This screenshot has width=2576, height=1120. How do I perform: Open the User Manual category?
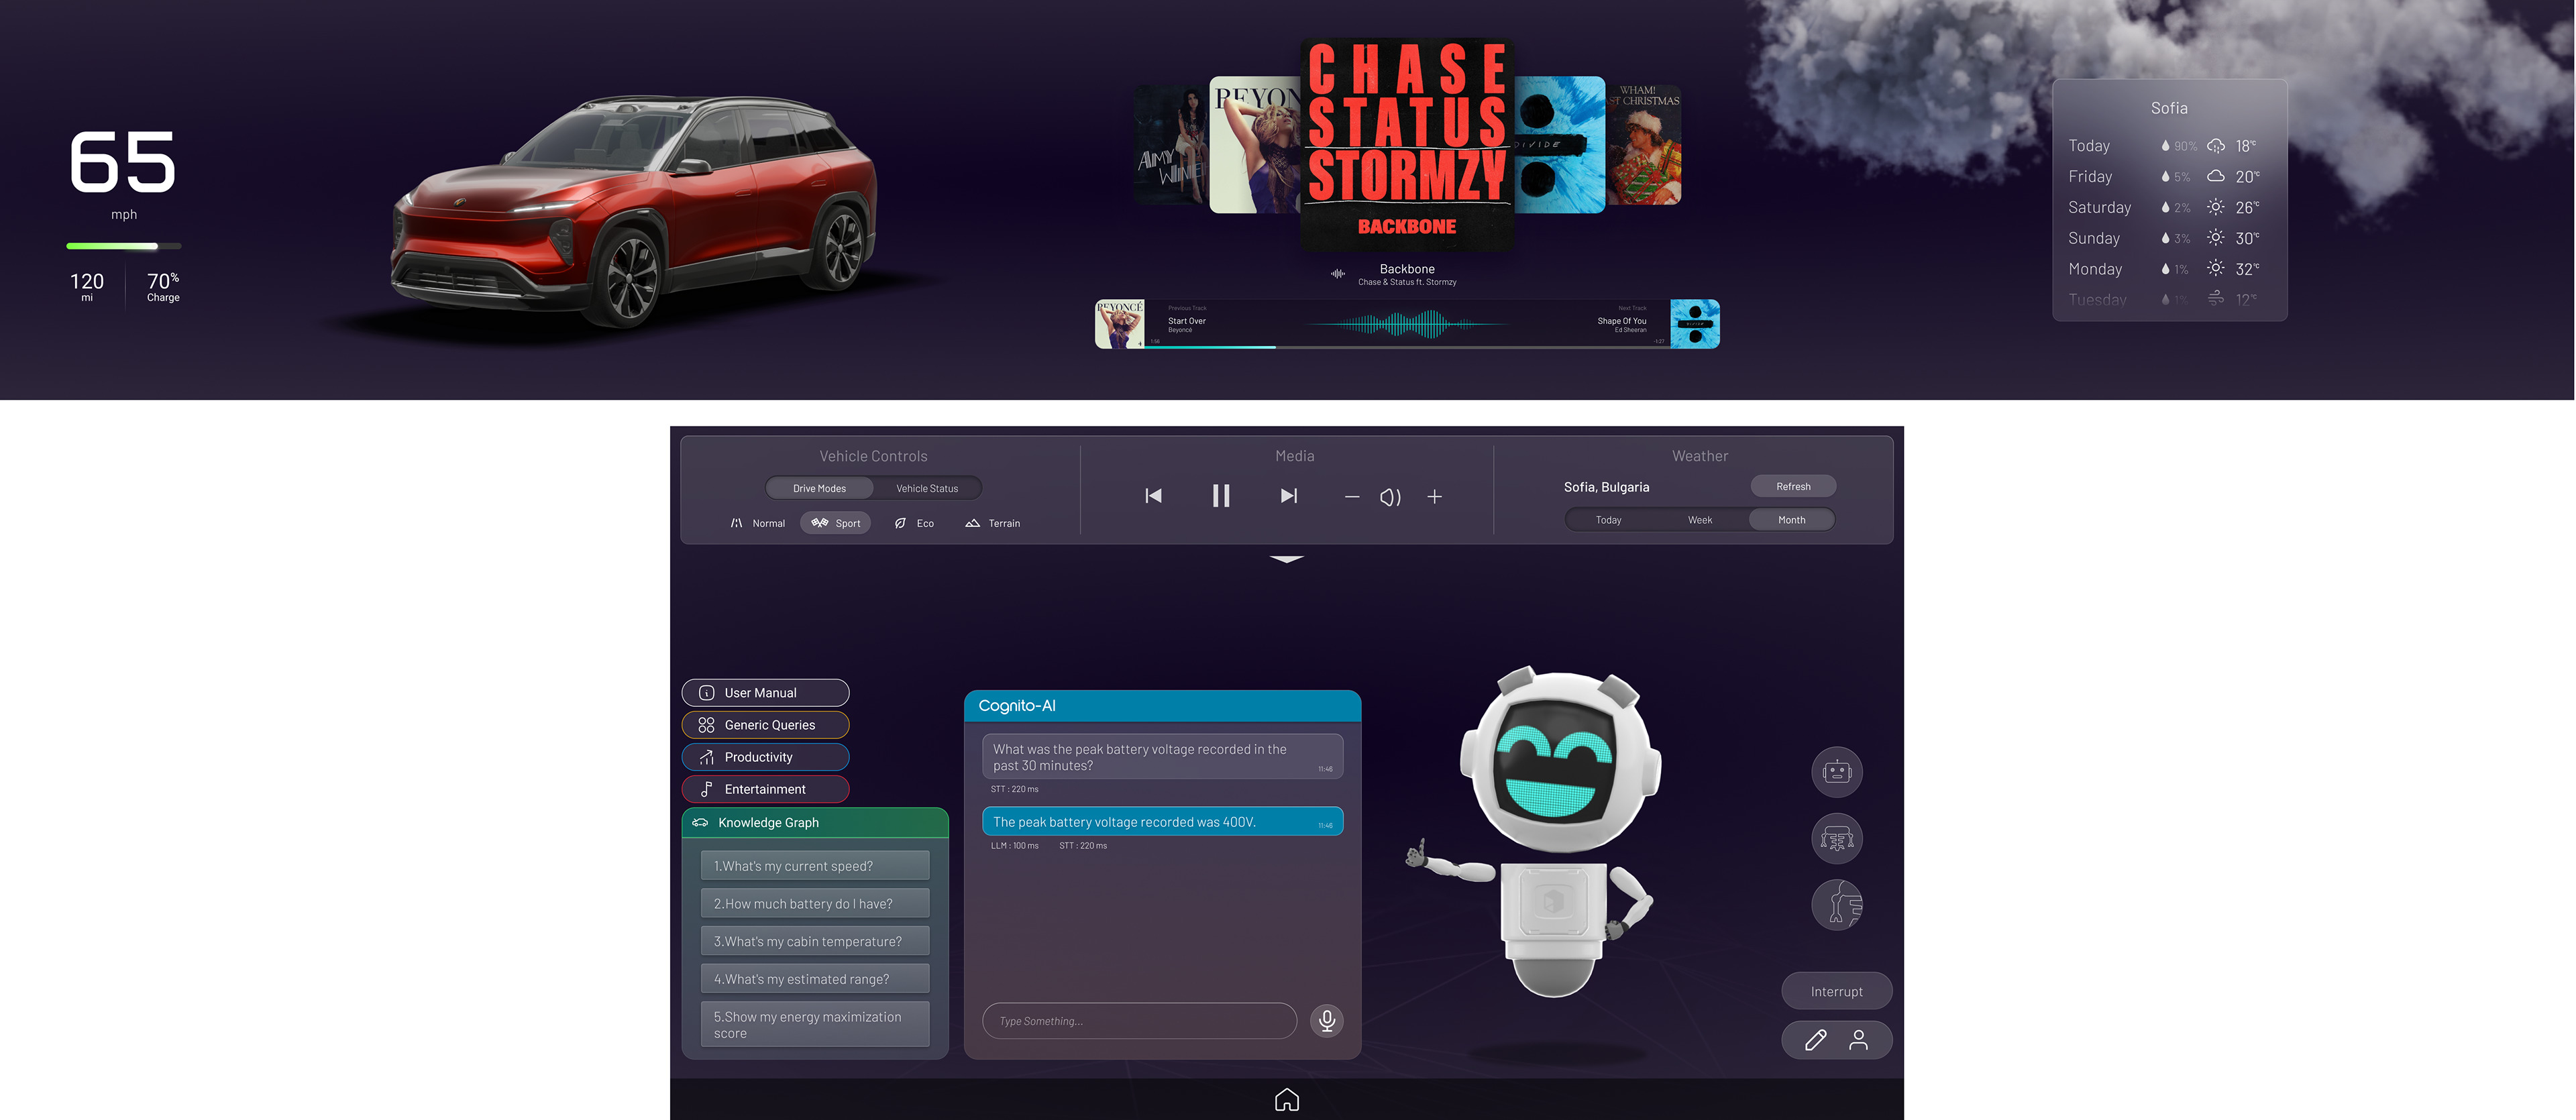click(x=766, y=693)
